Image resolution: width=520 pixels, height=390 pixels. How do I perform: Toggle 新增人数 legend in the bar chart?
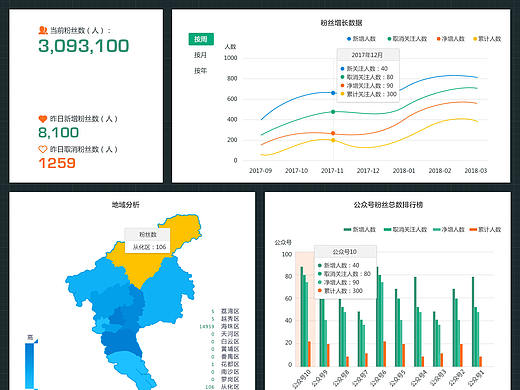point(360,229)
